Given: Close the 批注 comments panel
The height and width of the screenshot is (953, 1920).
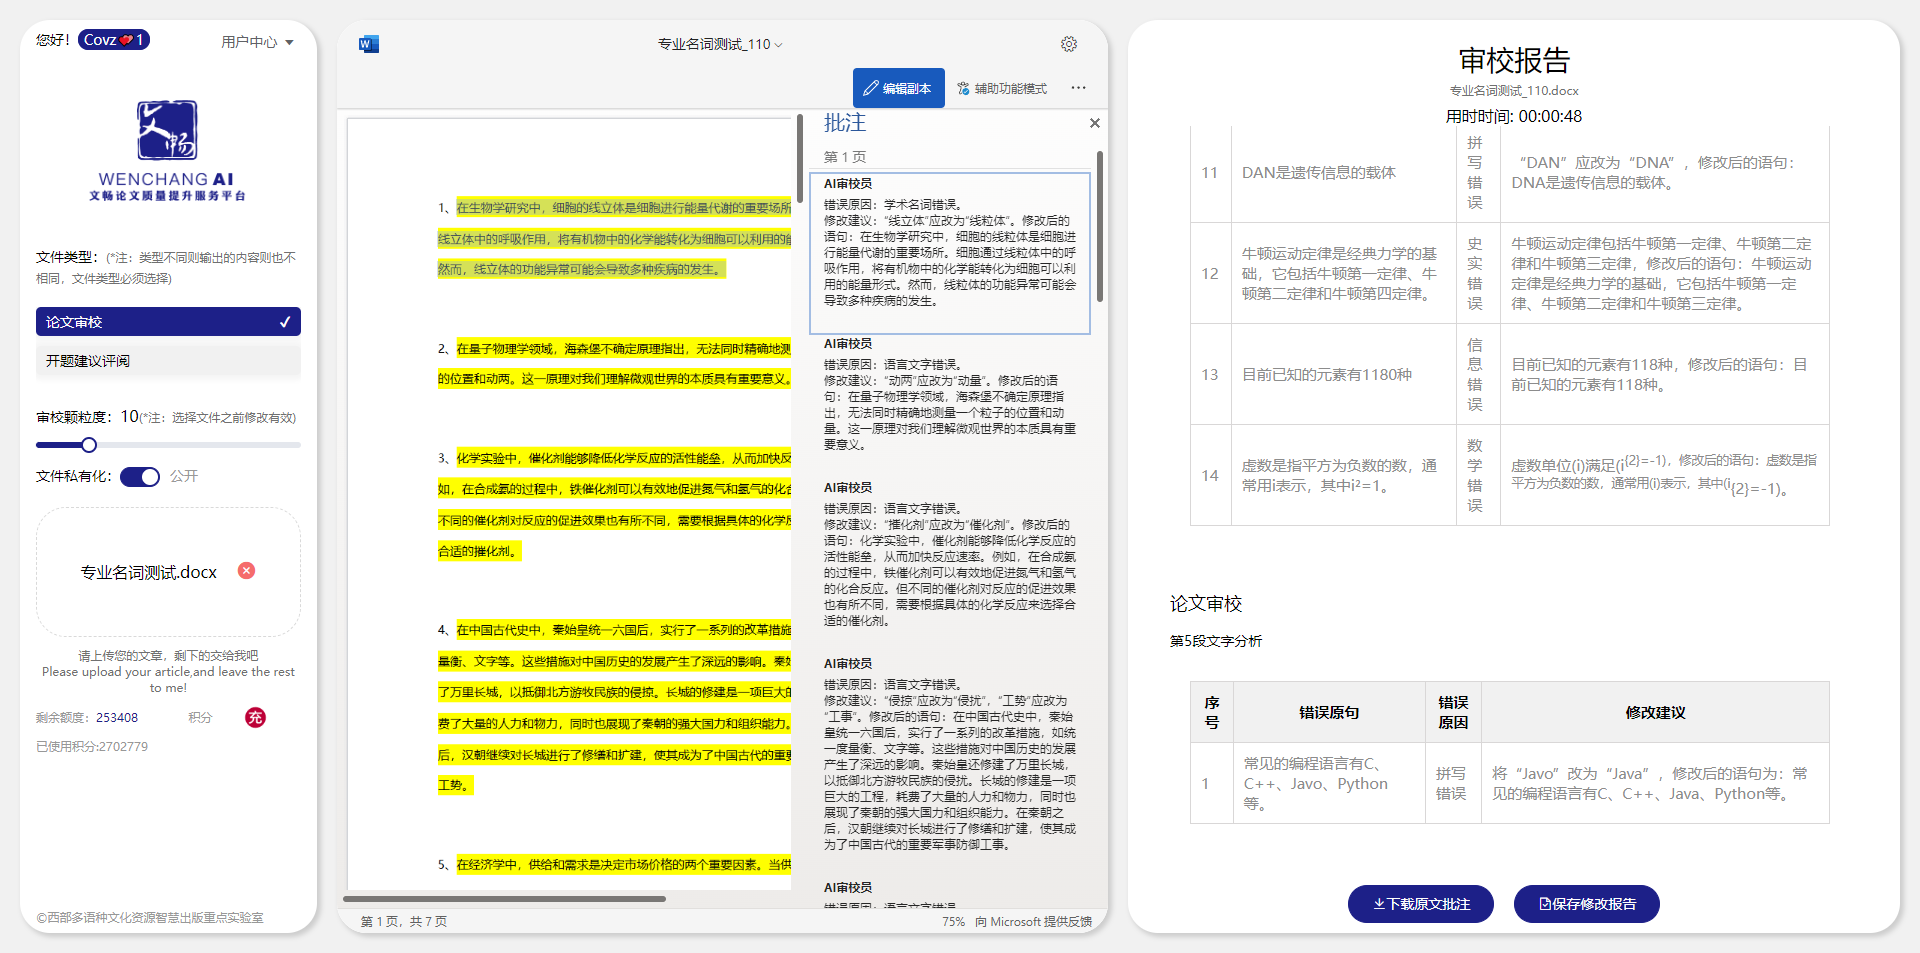Looking at the screenshot, I should pyautogui.click(x=1095, y=123).
